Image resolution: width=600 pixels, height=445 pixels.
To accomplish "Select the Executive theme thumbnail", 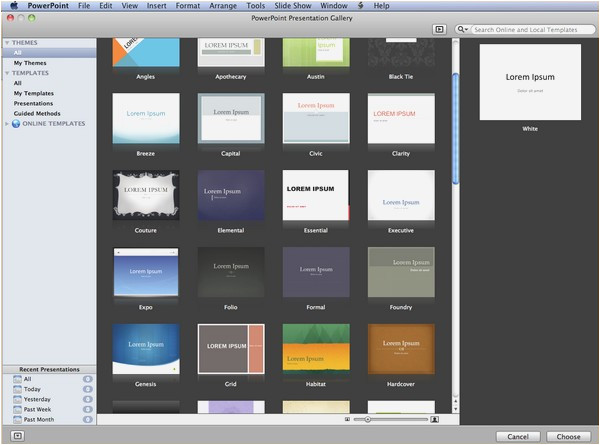I will 401,195.
